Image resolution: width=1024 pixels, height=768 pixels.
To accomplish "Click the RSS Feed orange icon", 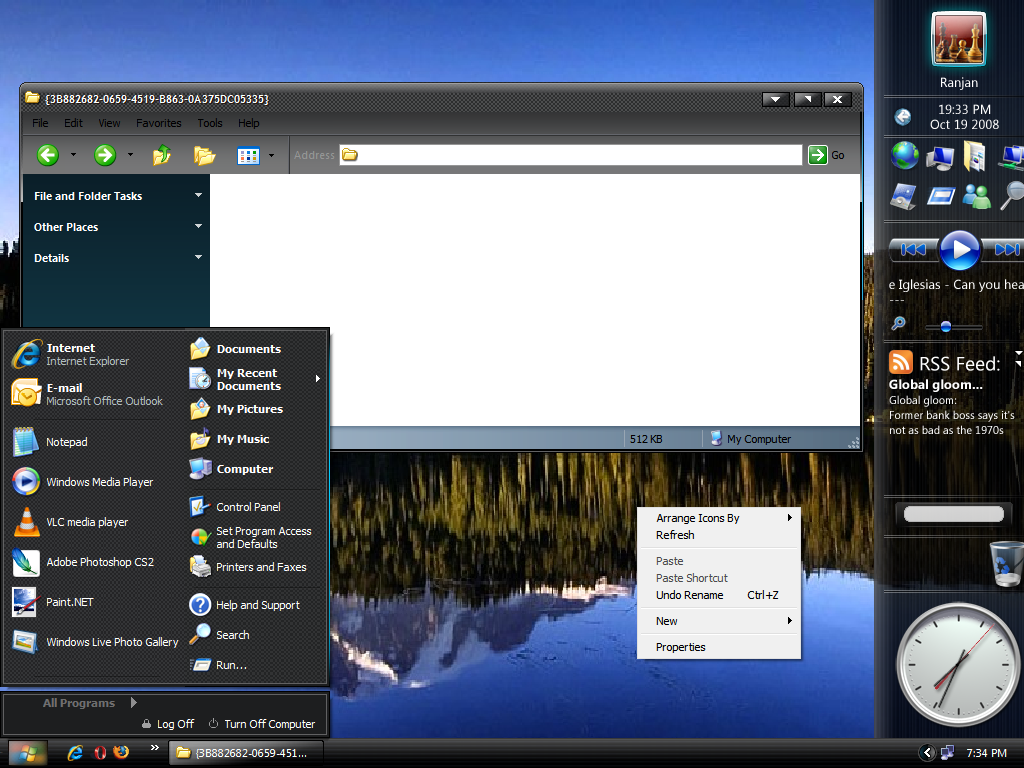I will tap(901, 363).
